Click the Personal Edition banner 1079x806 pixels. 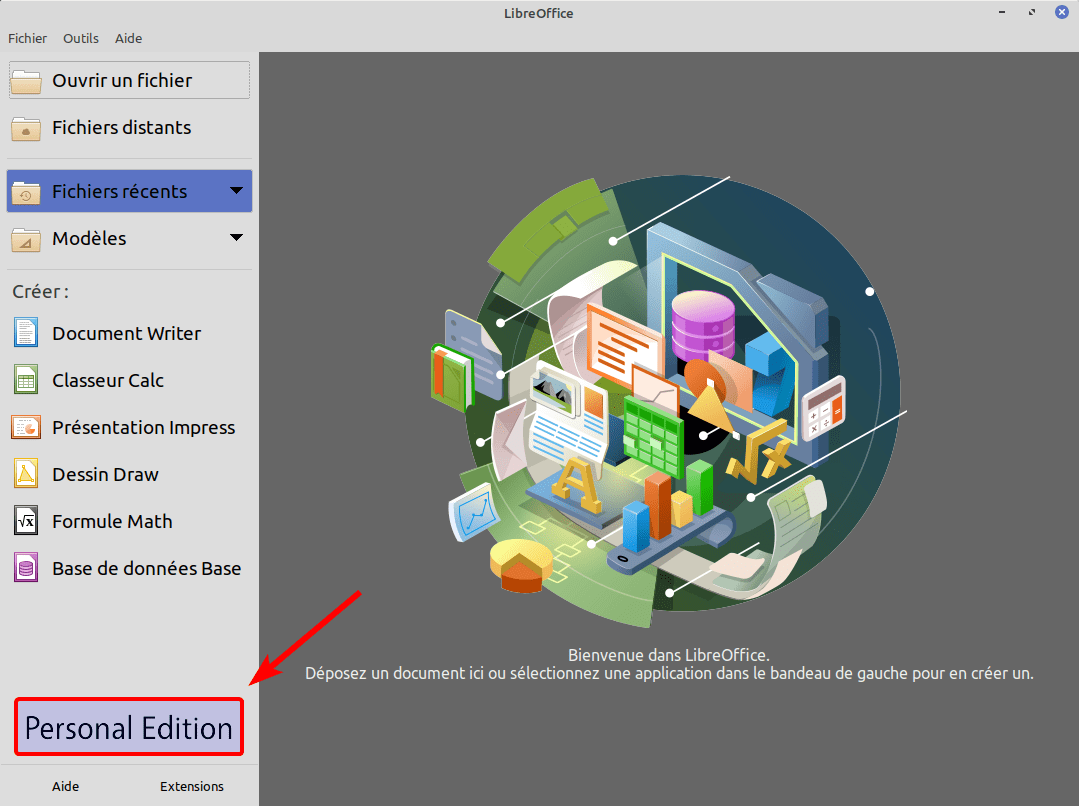129,728
